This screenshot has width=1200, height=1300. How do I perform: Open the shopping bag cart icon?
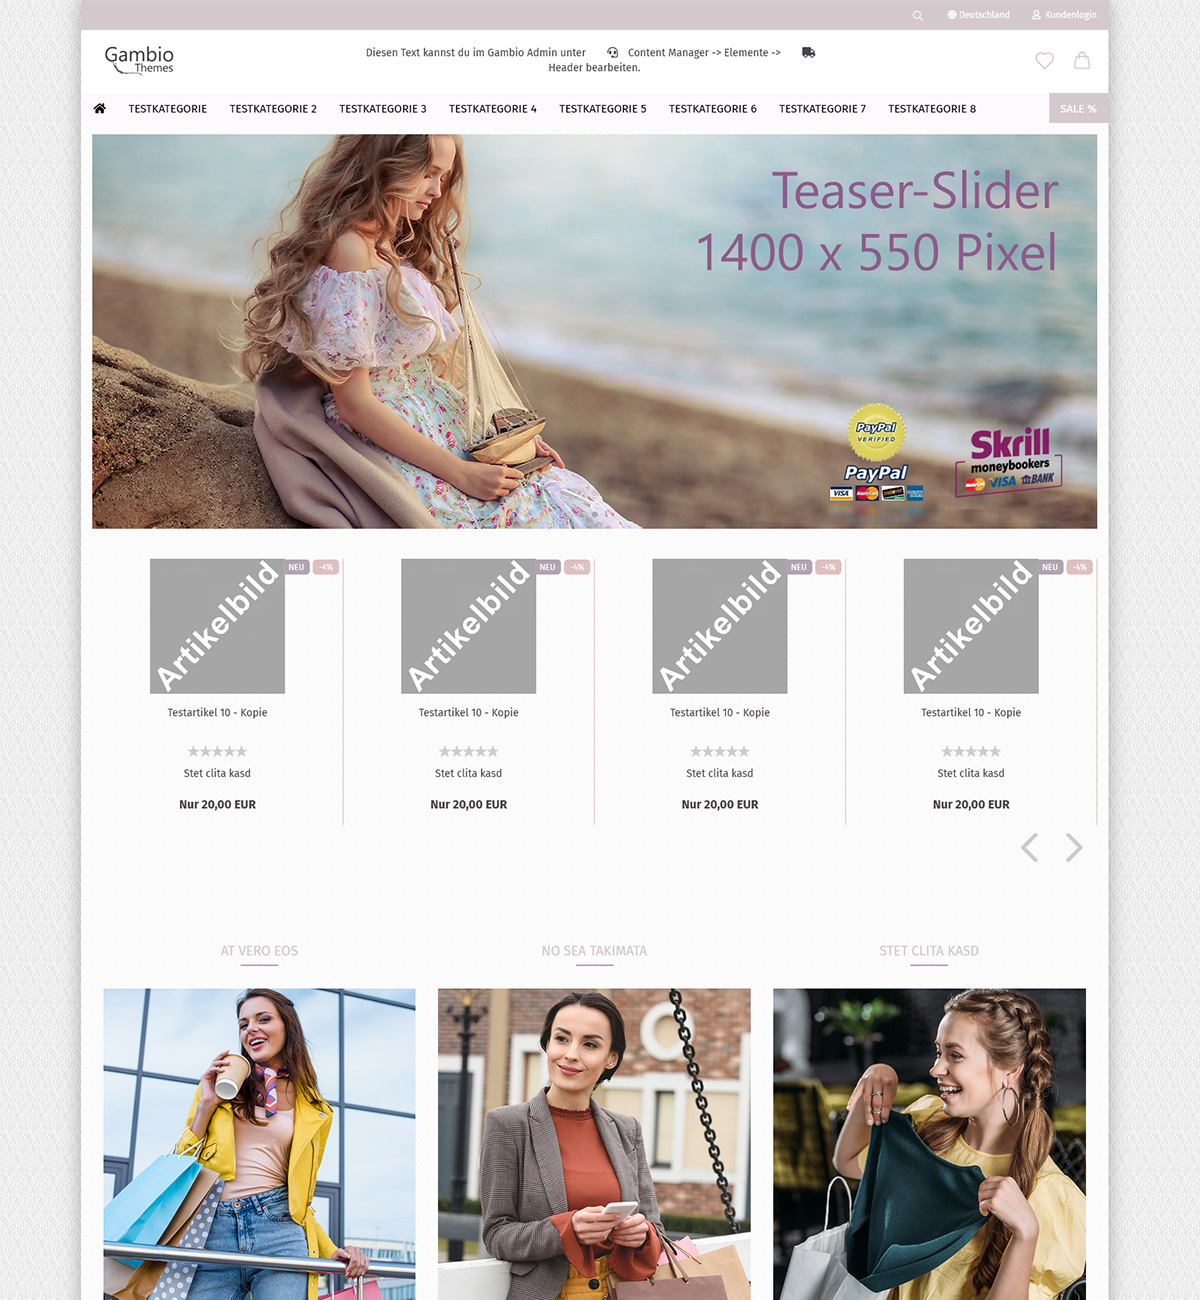[1082, 61]
